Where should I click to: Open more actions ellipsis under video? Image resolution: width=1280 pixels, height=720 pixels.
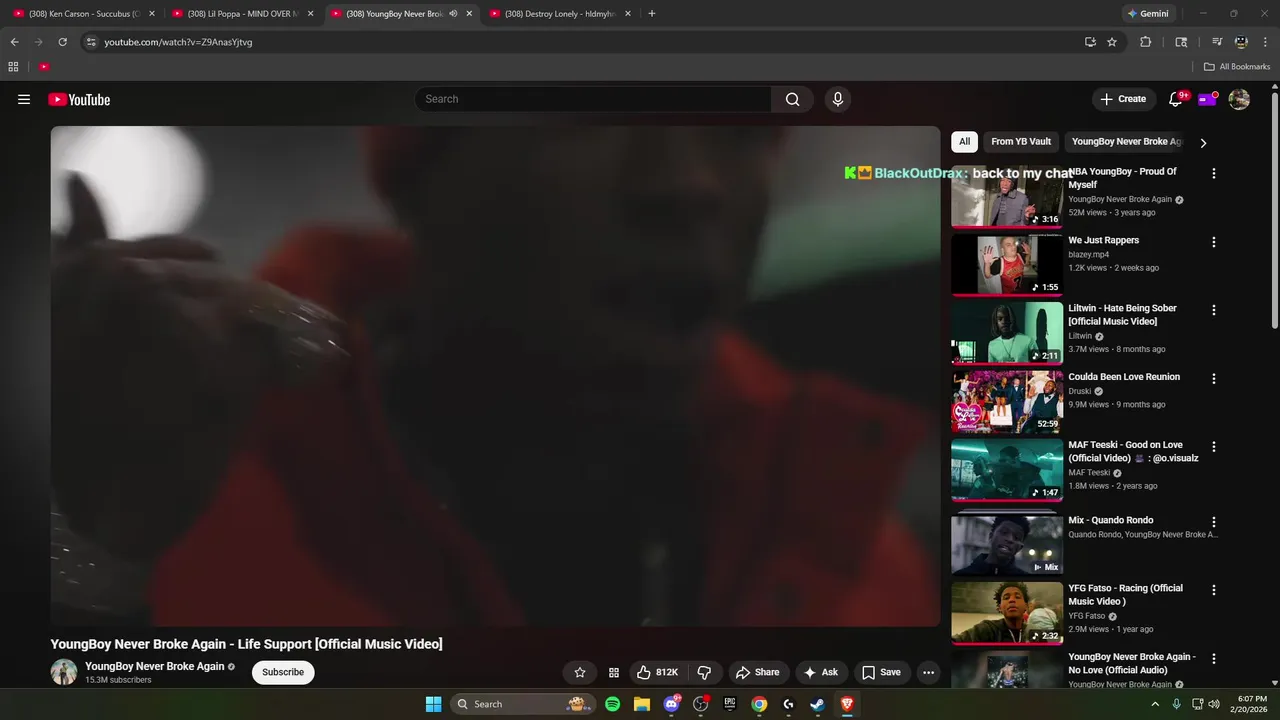(928, 672)
